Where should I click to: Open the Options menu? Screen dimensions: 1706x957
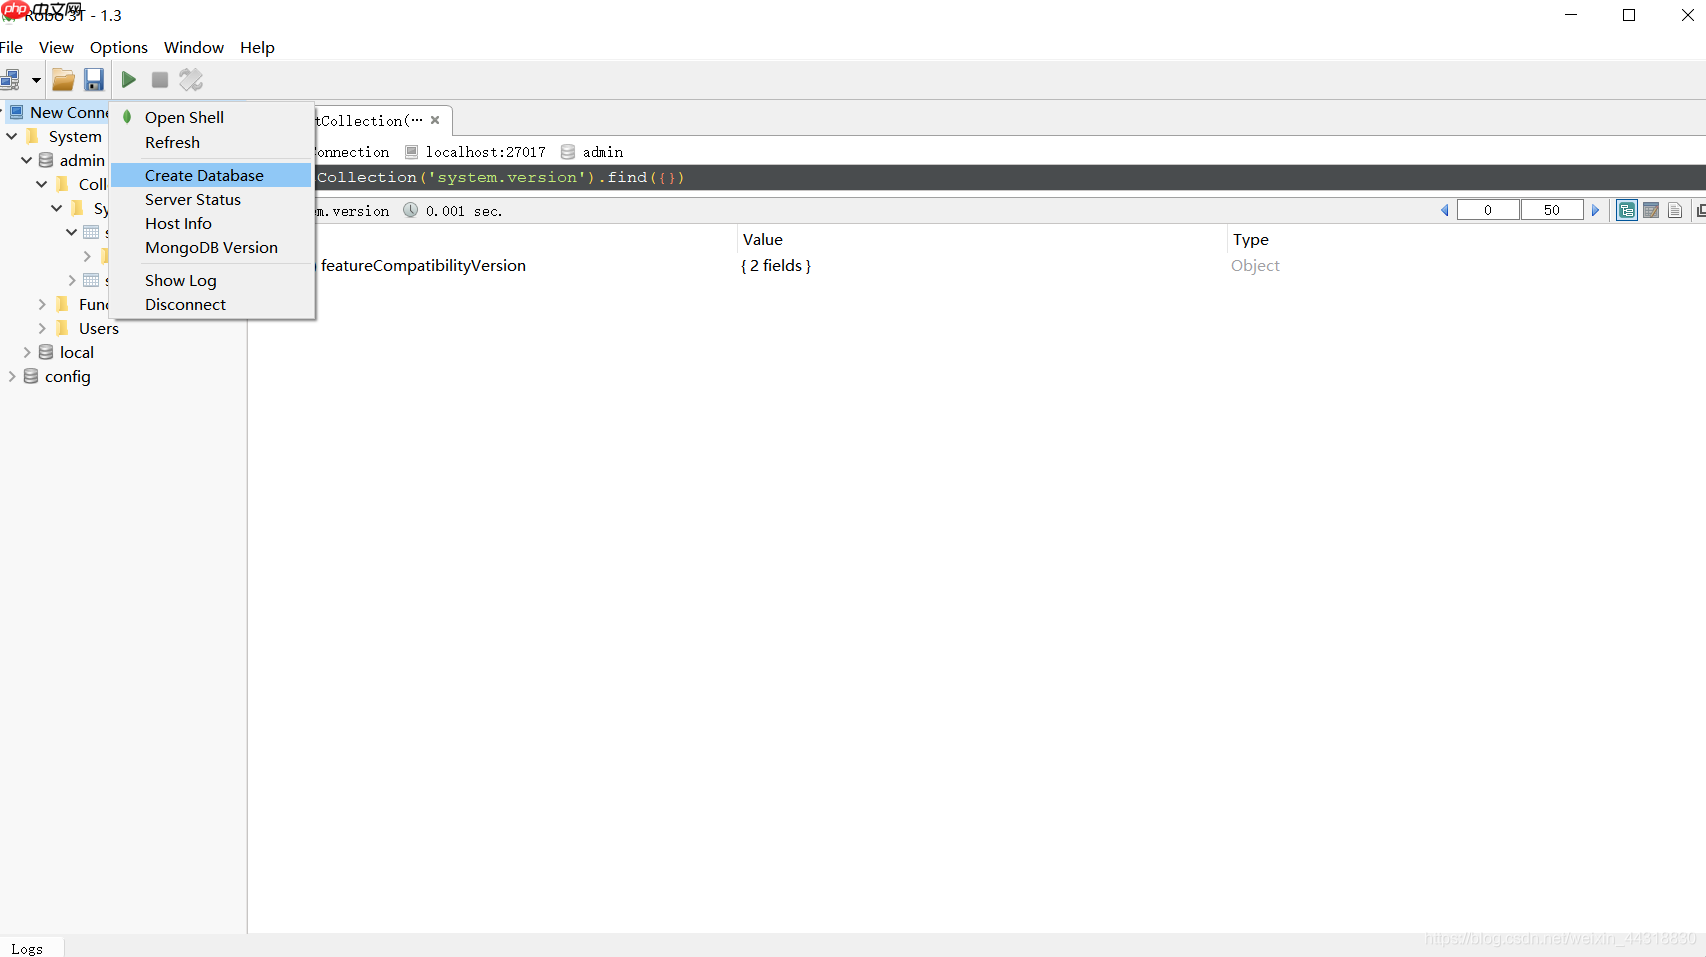pos(119,47)
